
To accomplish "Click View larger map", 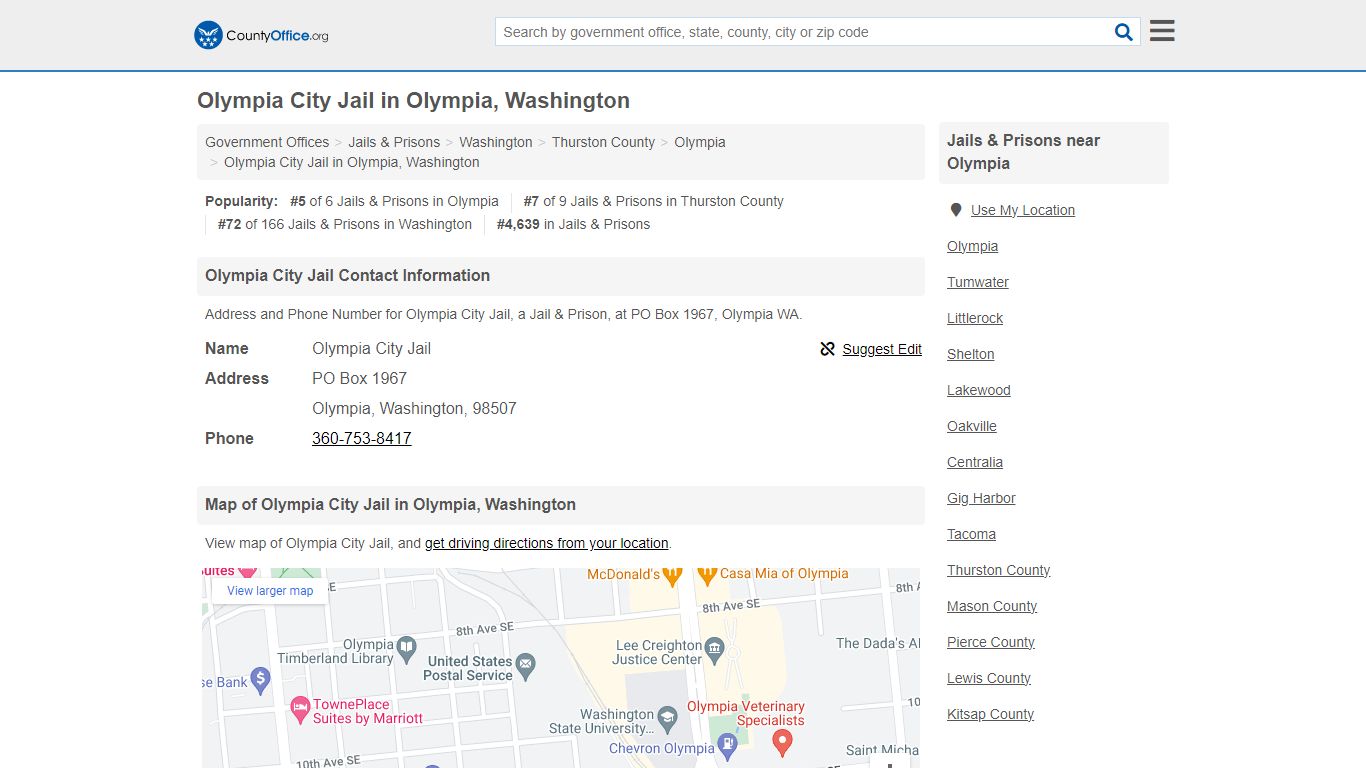I will [x=270, y=591].
